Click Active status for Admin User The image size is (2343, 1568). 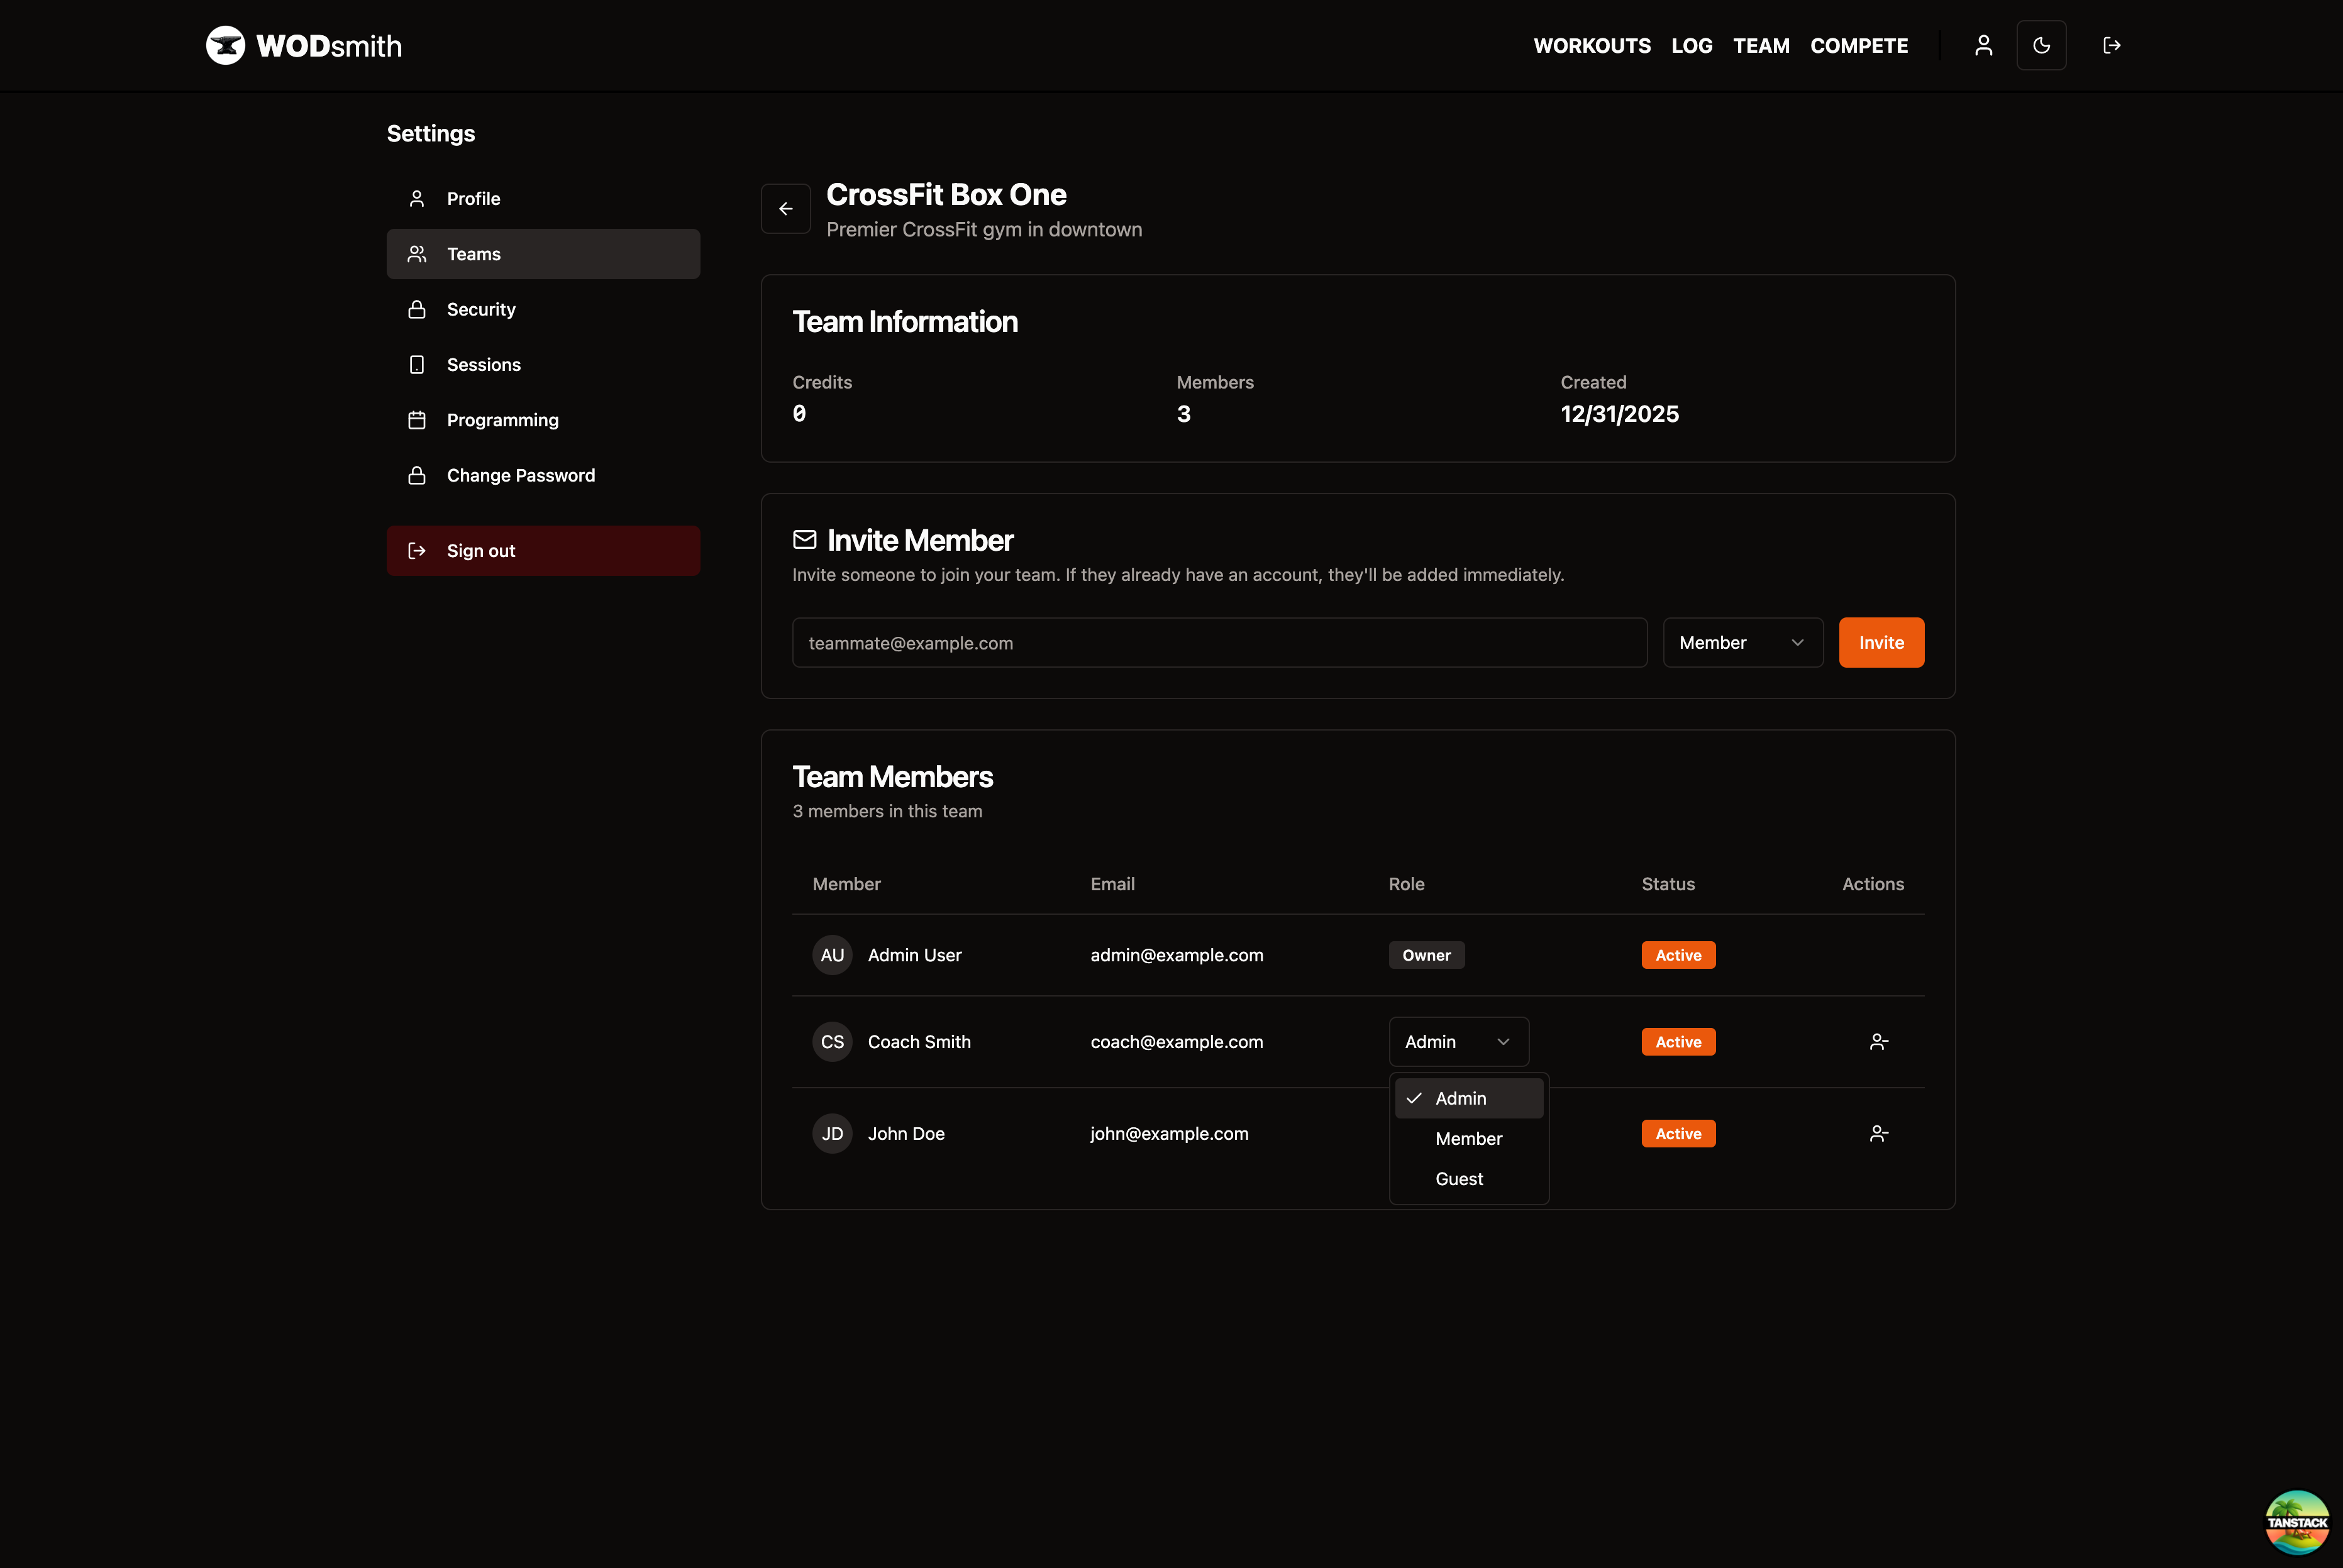[1678, 955]
